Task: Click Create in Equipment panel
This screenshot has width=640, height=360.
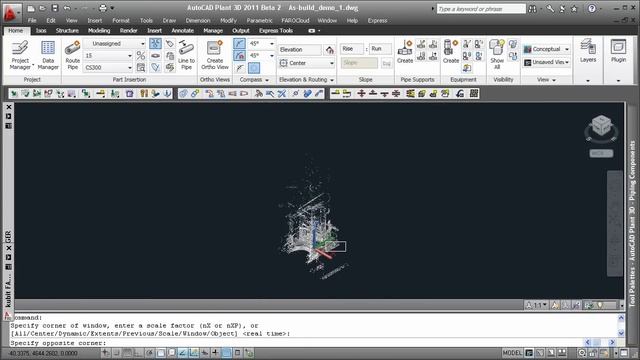Action: tap(451, 51)
